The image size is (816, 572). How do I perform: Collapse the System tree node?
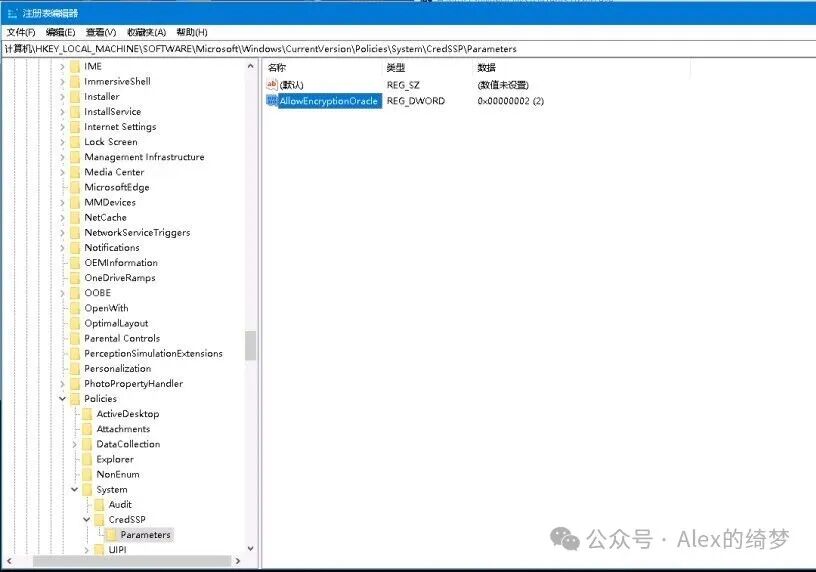coord(74,490)
